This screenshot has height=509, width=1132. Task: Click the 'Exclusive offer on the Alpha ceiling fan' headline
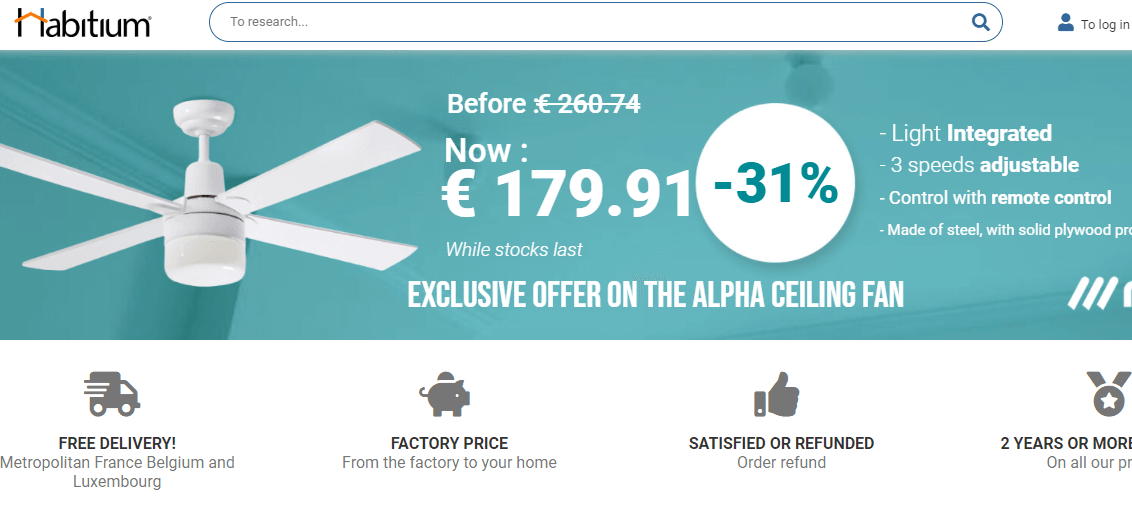pos(655,295)
